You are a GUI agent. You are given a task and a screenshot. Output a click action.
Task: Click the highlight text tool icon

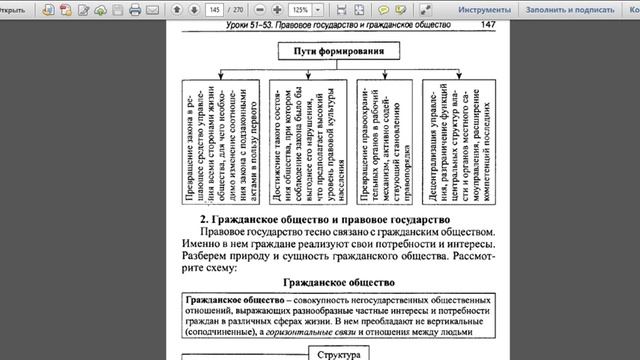pos(400,10)
